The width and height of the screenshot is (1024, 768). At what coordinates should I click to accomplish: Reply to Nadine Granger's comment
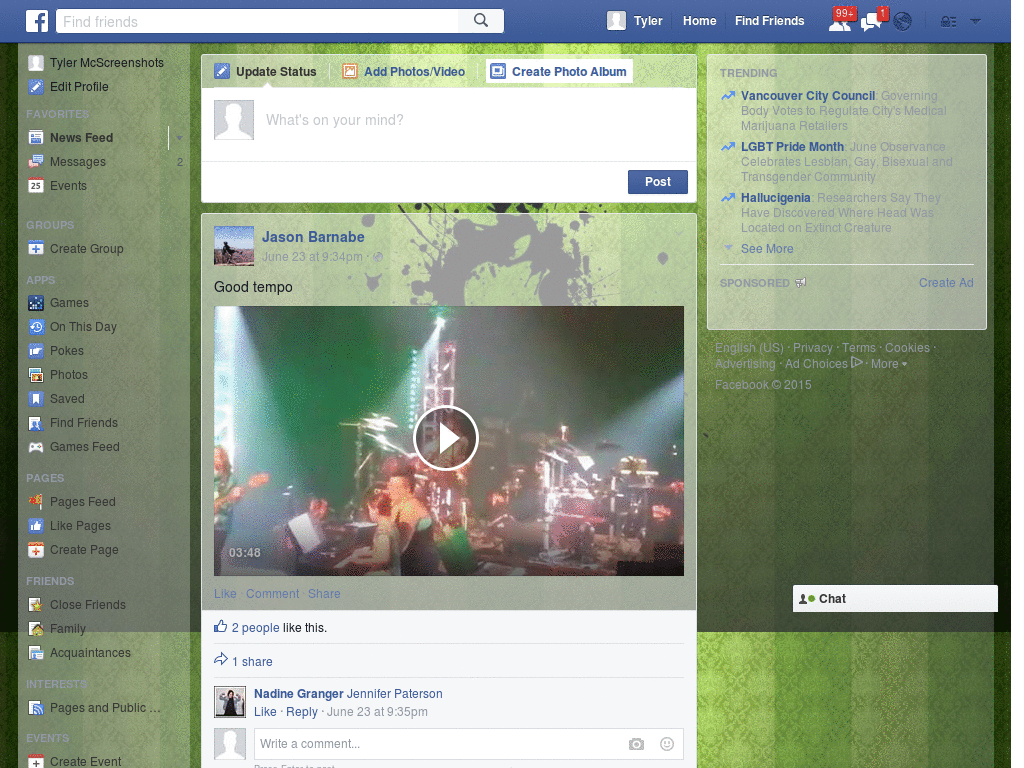302,712
